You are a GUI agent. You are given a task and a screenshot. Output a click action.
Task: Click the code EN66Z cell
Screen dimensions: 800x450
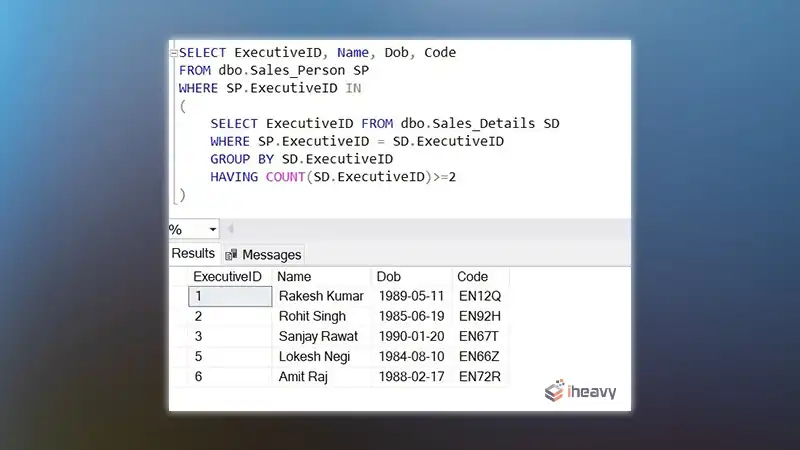[480, 357]
